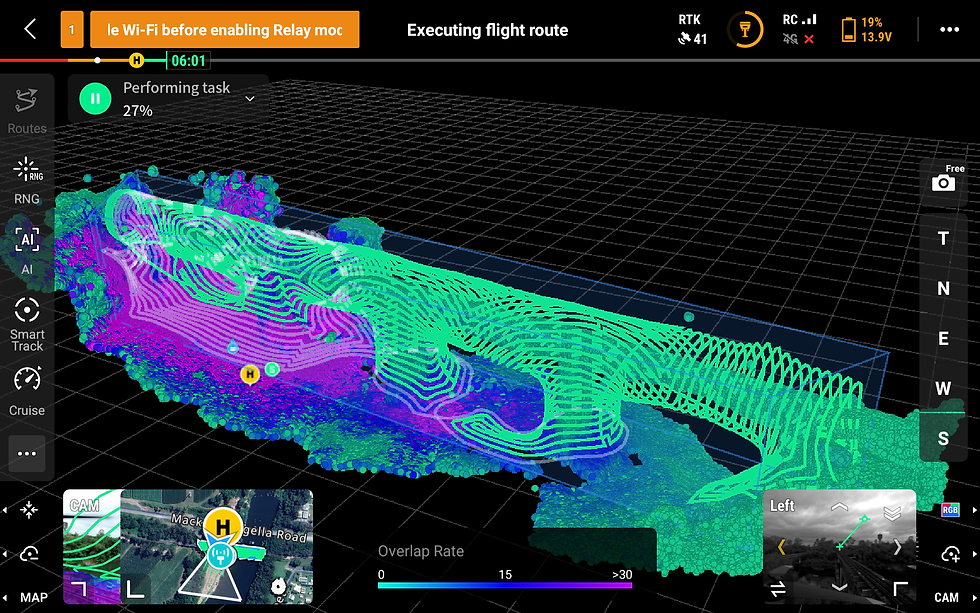Click the cloud minus icon at bottom-left
The height and width of the screenshot is (613, 980).
click(29, 554)
